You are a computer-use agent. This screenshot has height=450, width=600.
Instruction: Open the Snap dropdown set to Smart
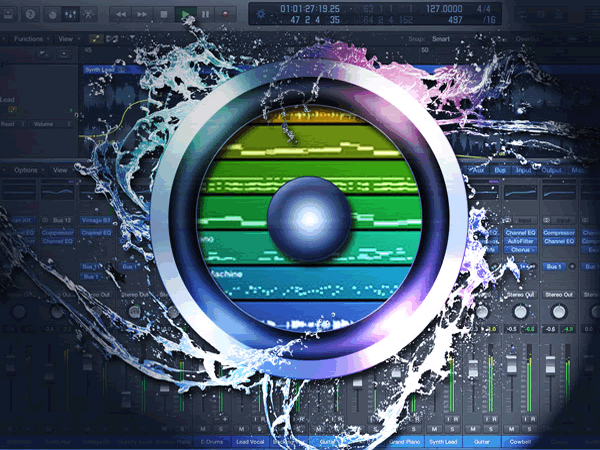441,39
